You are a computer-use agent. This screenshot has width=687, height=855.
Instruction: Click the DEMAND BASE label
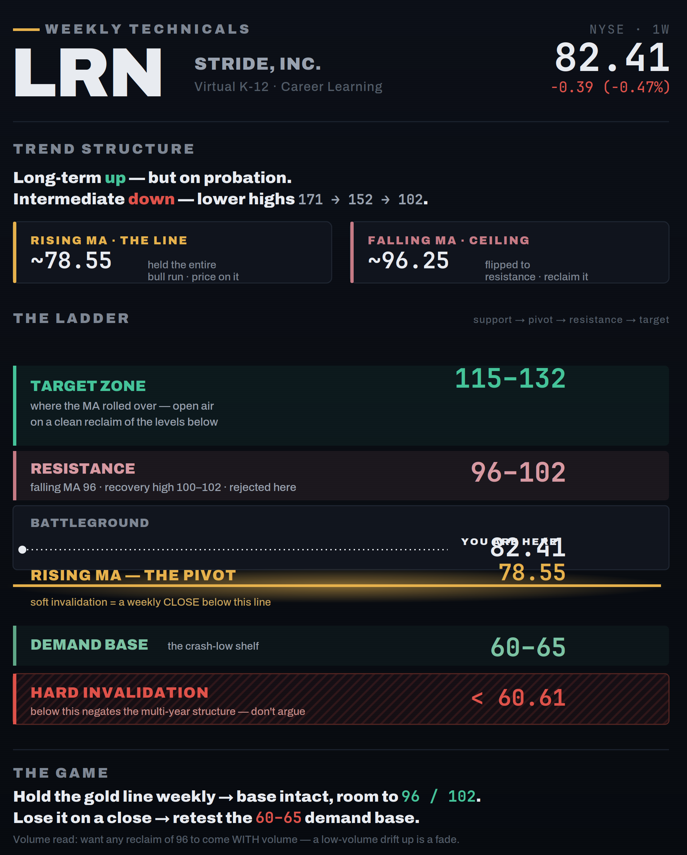89,645
